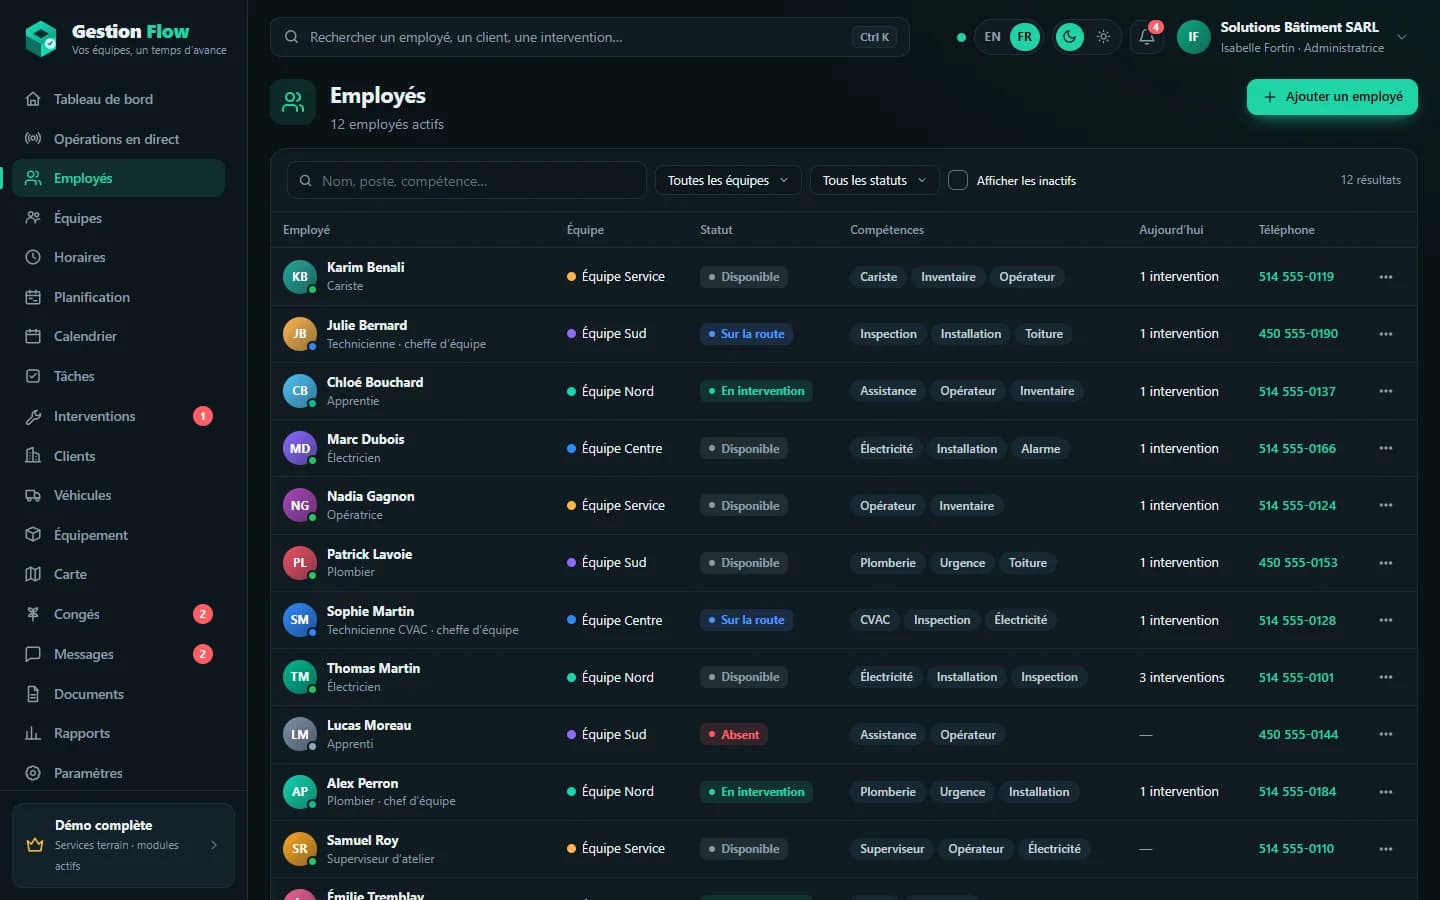1440x900 pixels.
Task: Open actions menu for Alex Perron
Action: pos(1386,792)
